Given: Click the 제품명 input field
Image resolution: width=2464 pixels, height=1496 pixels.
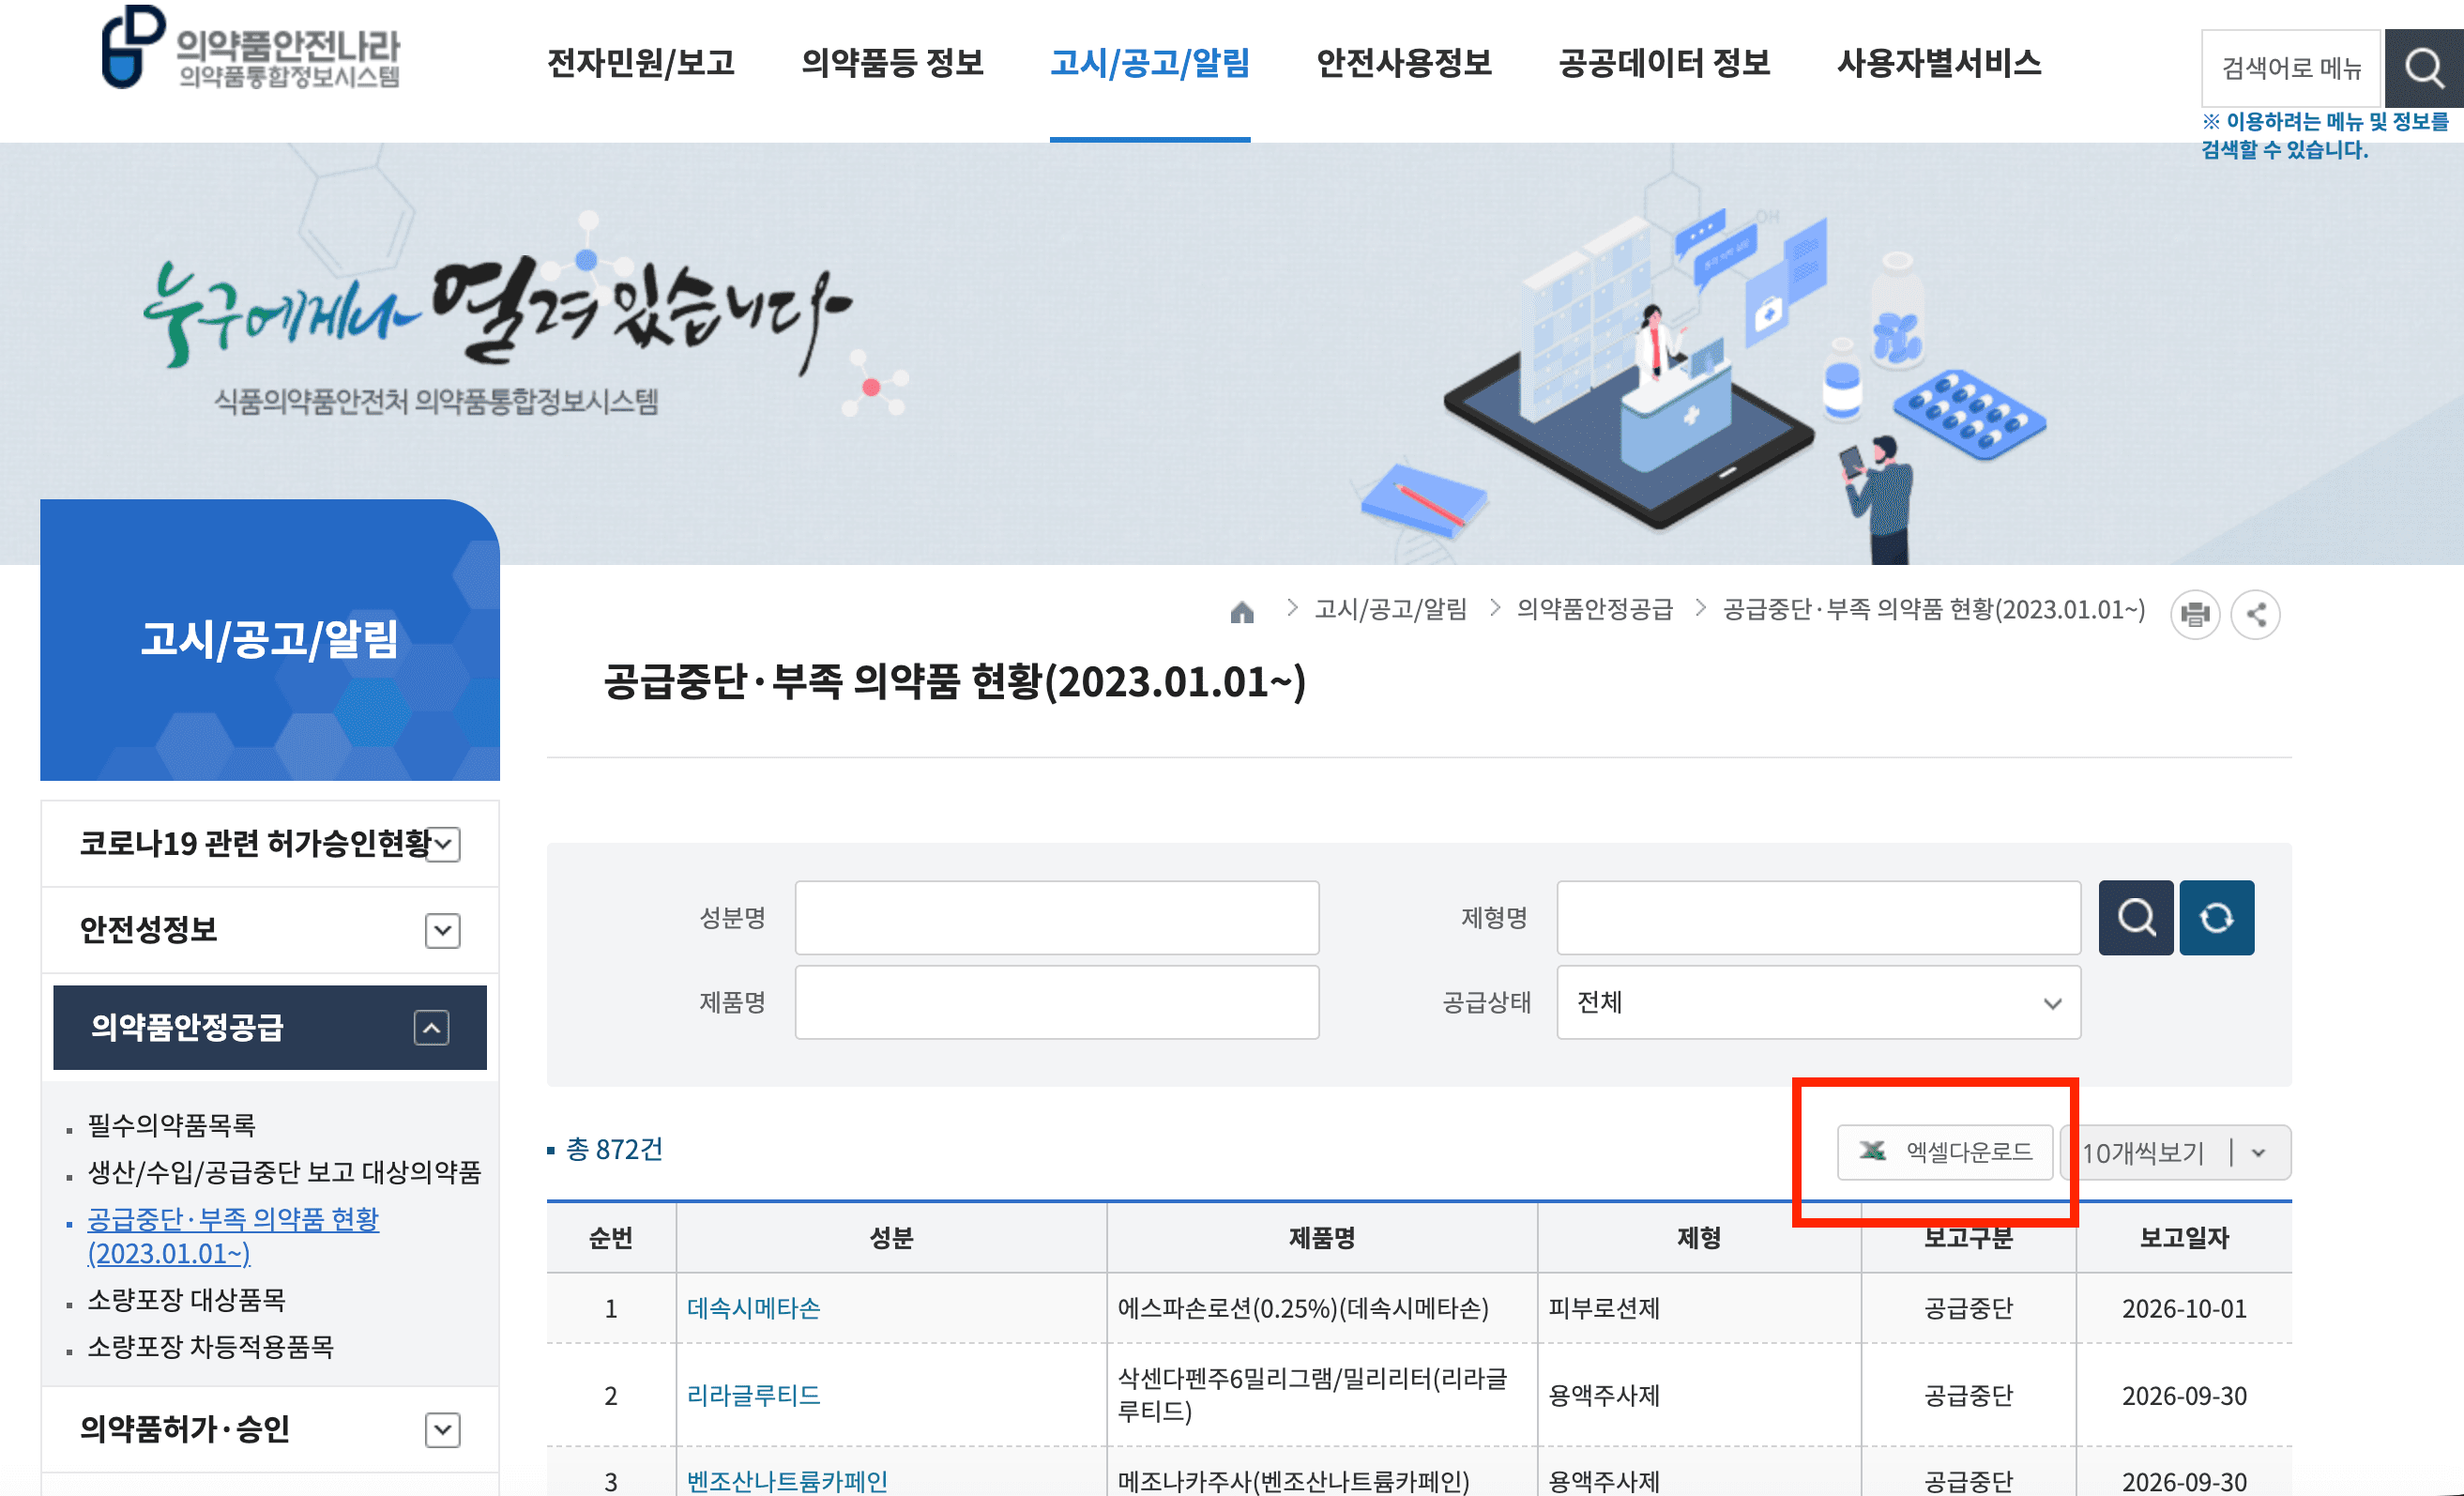Looking at the screenshot, I should pos(1057,1002).
